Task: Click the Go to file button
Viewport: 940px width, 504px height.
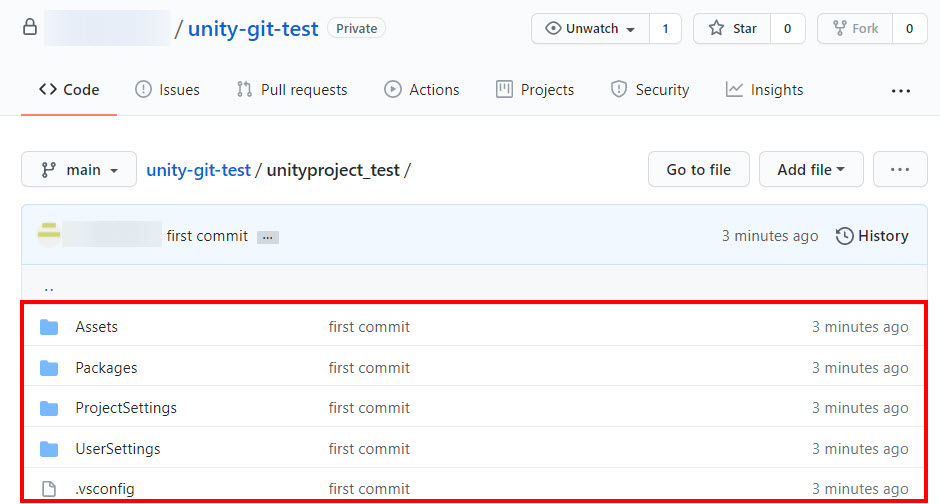Action: [x=698, y=170]
